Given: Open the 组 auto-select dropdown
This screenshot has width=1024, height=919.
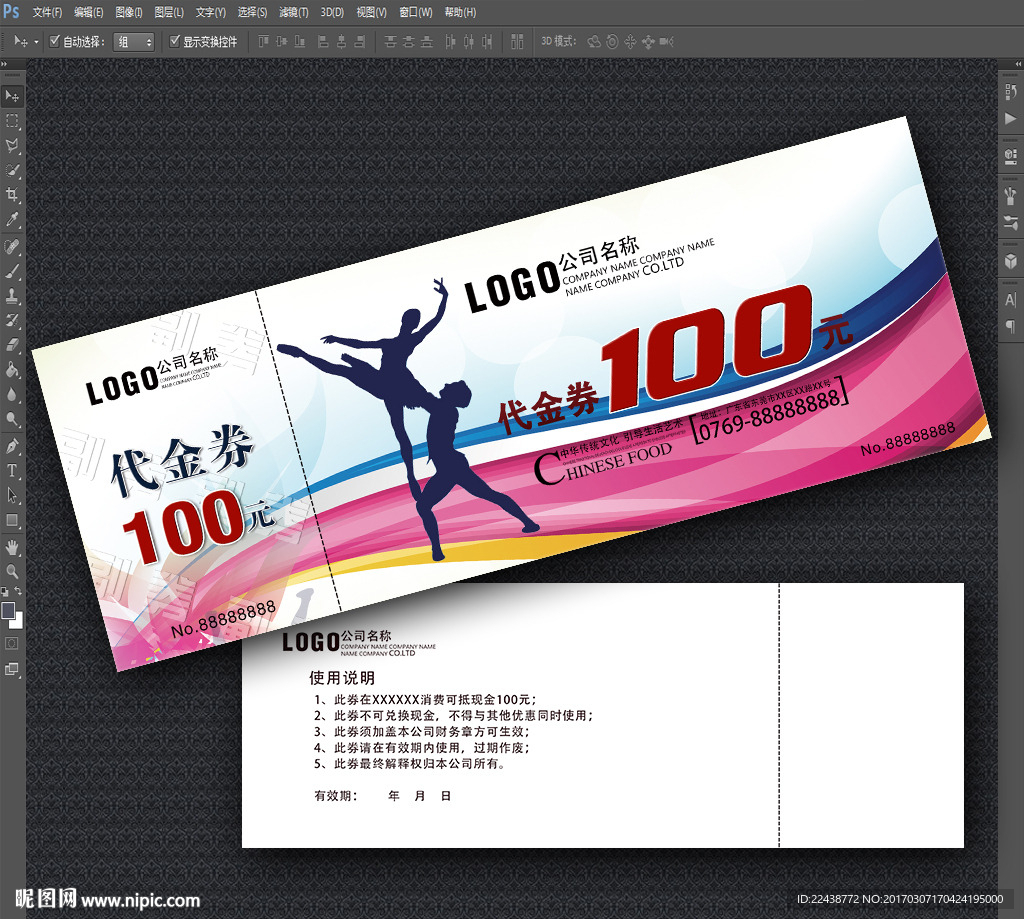Looking at the screenshot, I should click(x=134, y=42).
